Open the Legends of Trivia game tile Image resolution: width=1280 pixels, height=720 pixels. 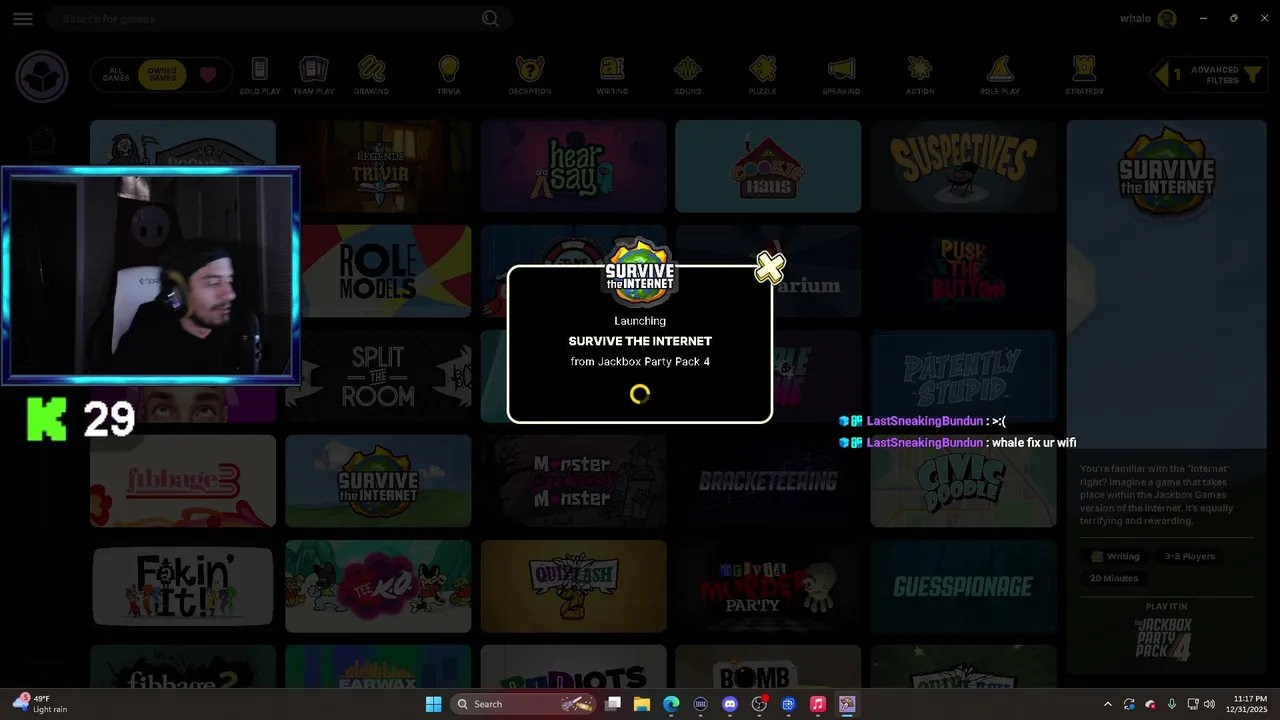click(379, 166)
